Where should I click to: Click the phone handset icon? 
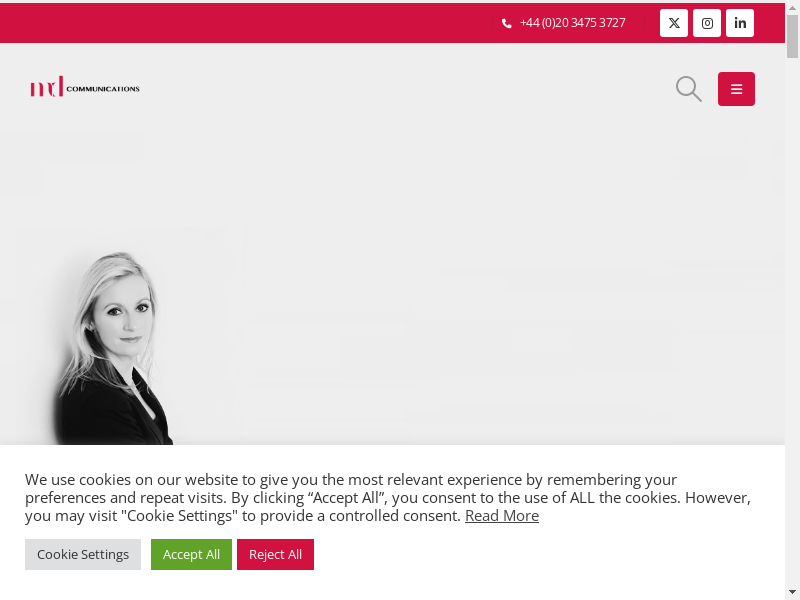pos(507,23)
